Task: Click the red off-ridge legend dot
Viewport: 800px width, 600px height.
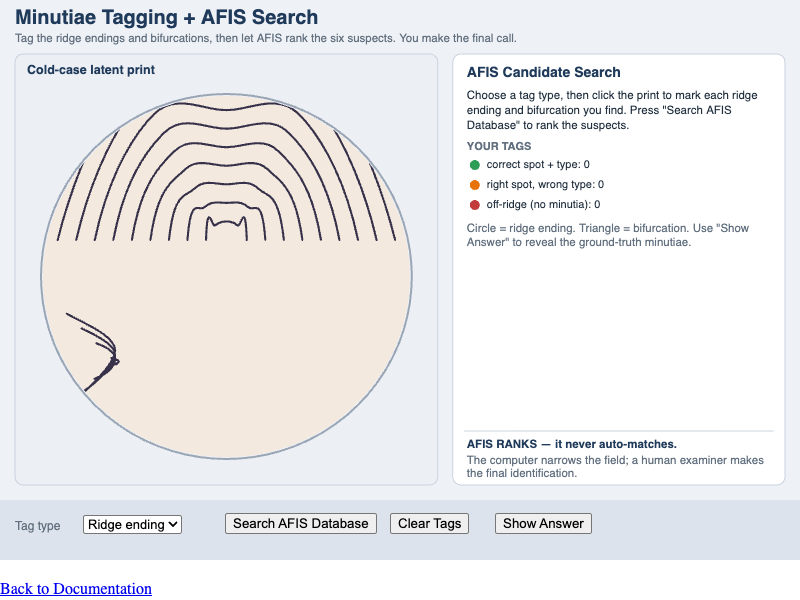Action: (474, 205)
